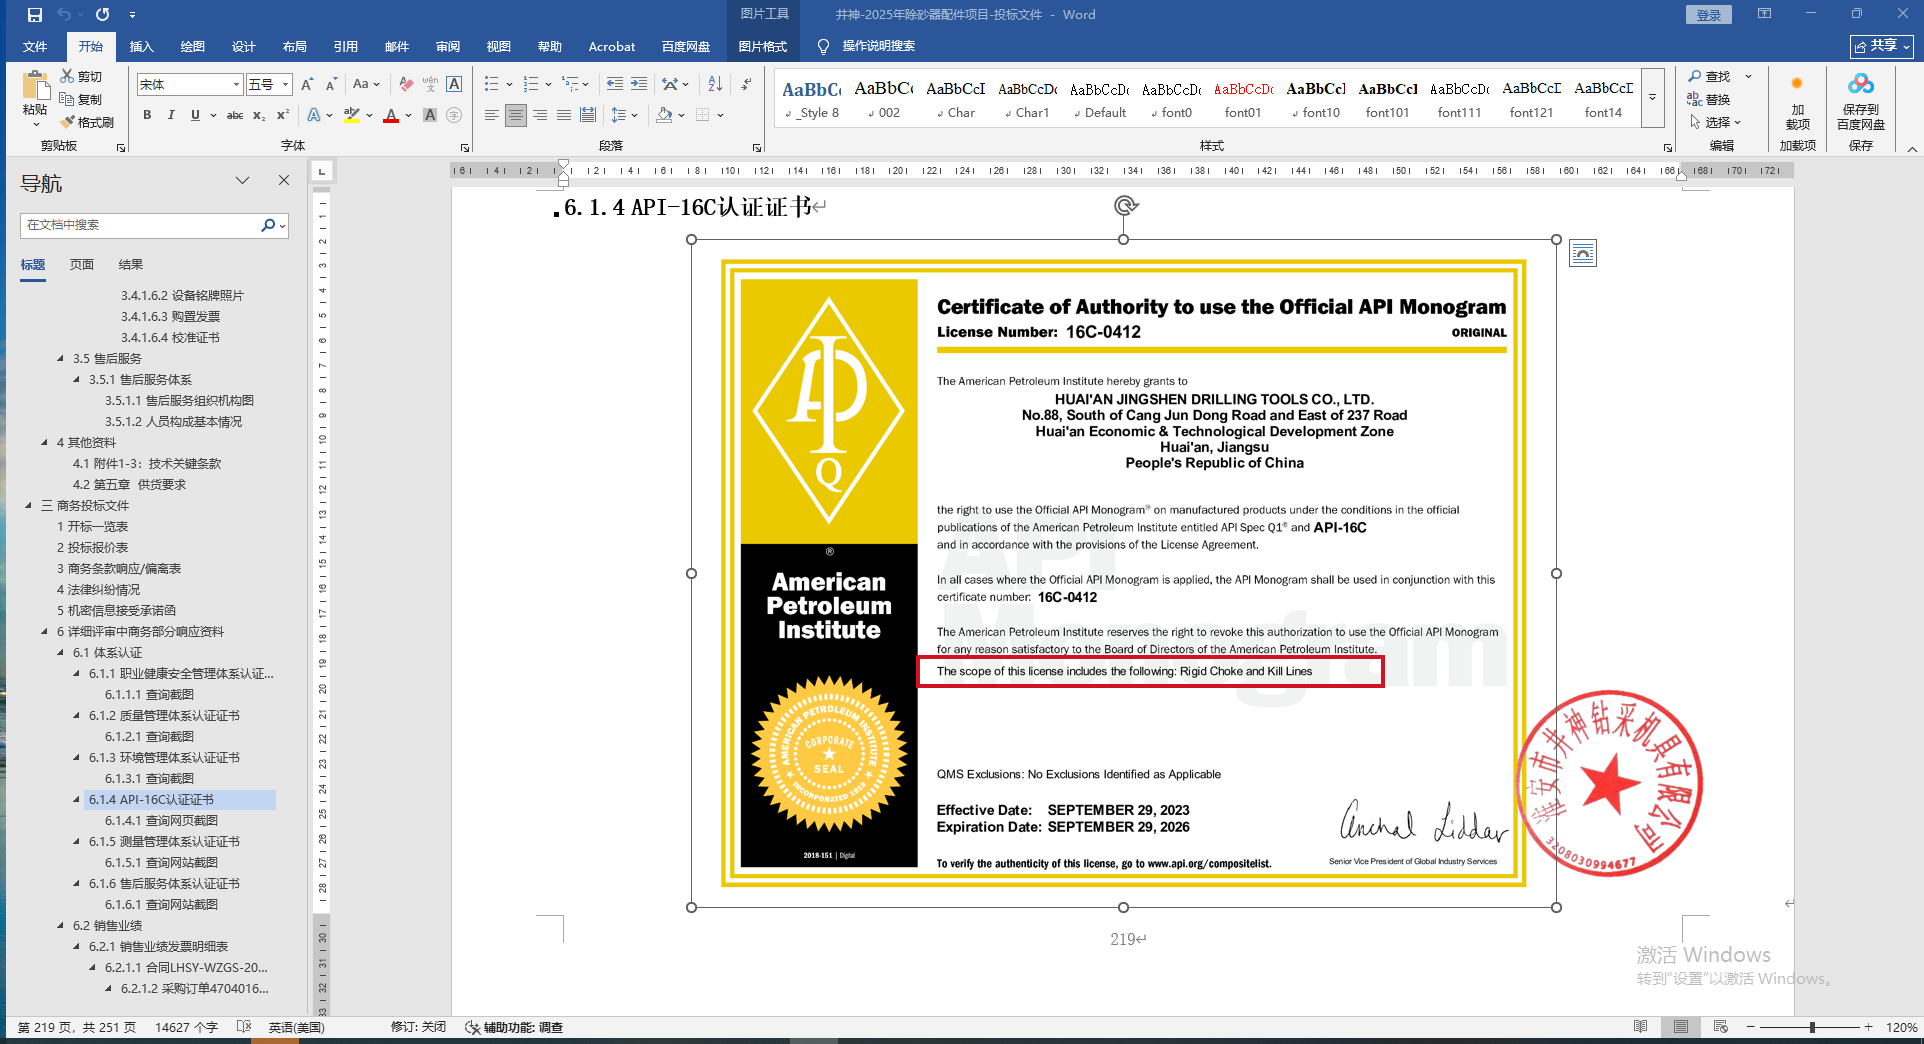Expand the bullet list options
Image resolution: width=1924 pixels, height=1044 pixels.
click(x=509, y=85)
